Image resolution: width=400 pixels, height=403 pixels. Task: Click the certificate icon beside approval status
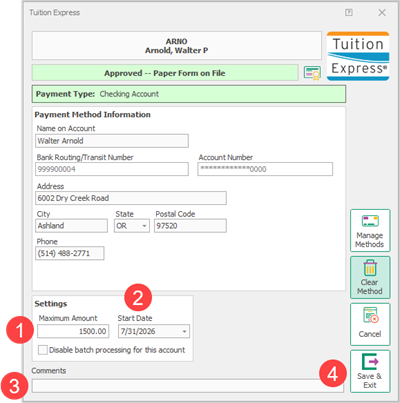pos(312,73)
